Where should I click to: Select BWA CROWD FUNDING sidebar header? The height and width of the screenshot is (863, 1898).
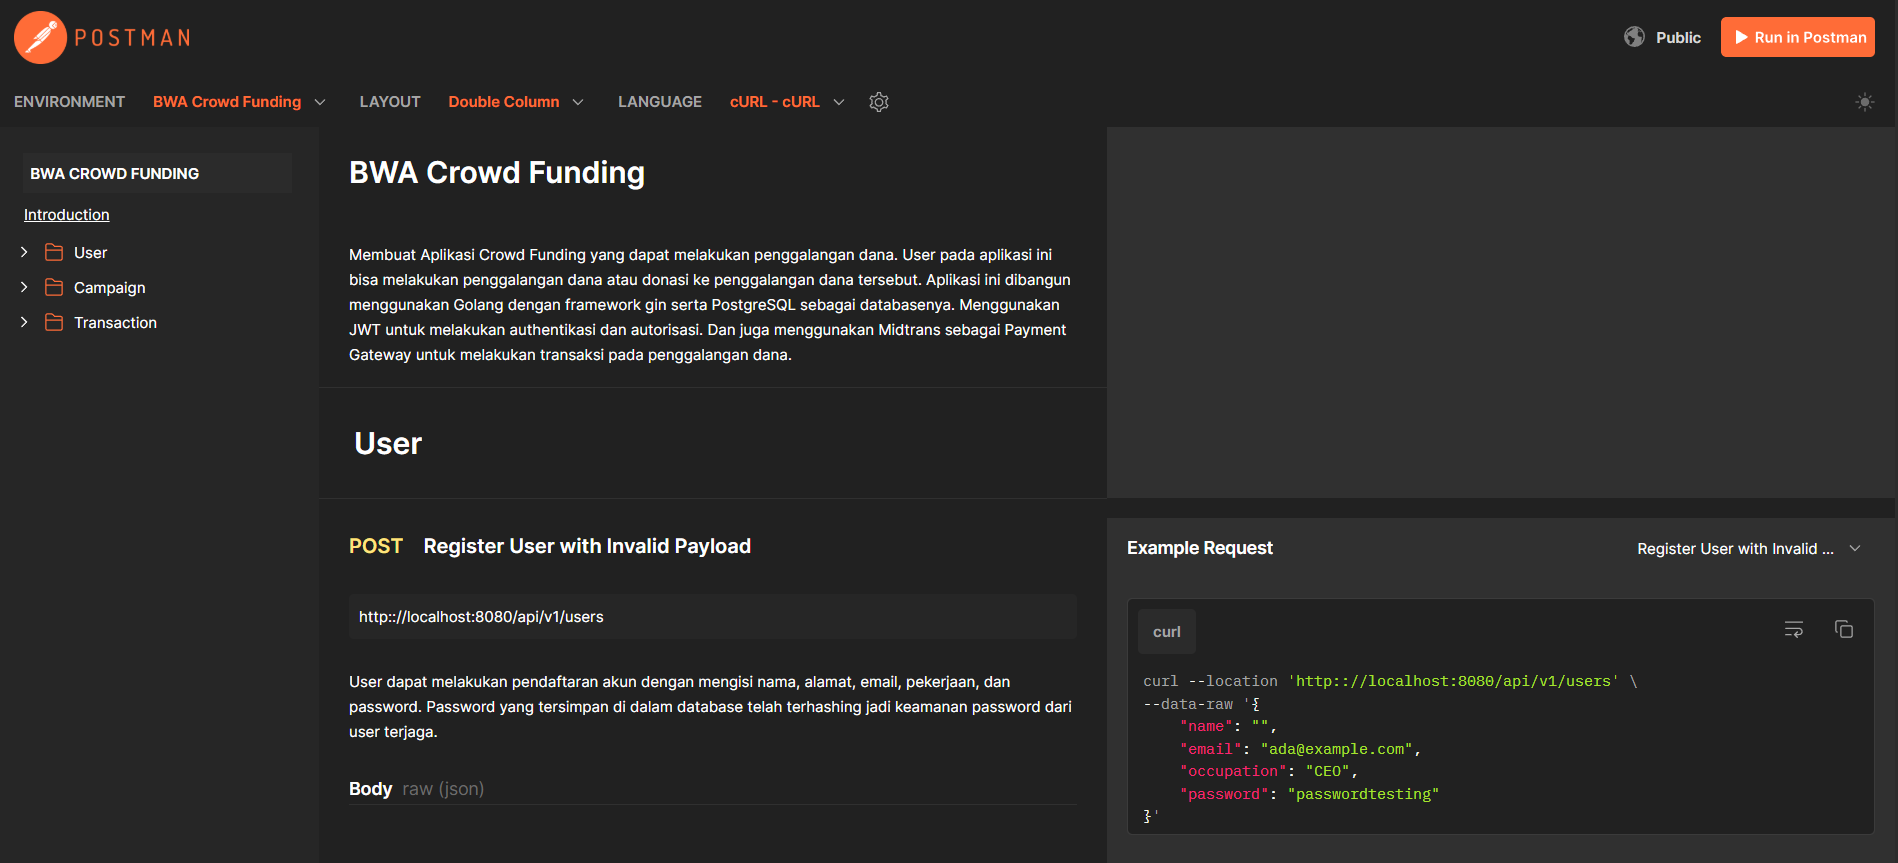click(157, 173)
